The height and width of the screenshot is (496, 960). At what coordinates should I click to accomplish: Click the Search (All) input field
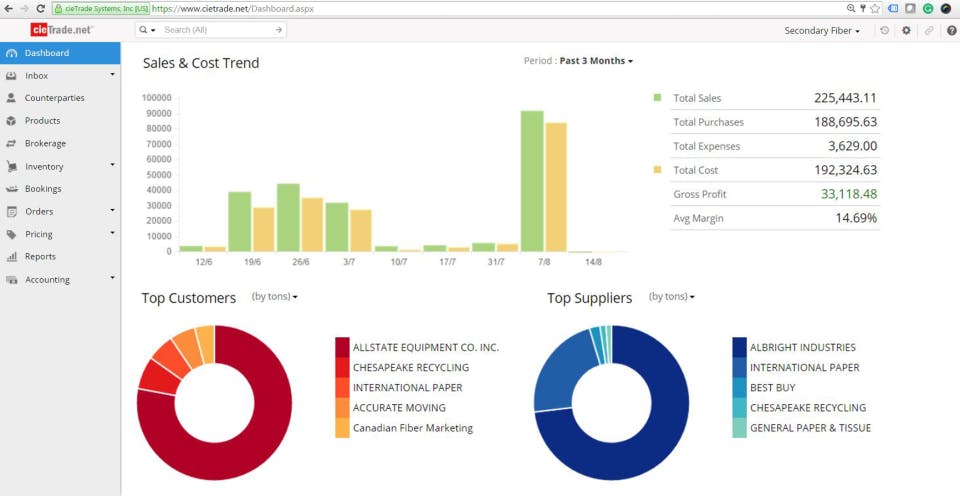(217, 29)
